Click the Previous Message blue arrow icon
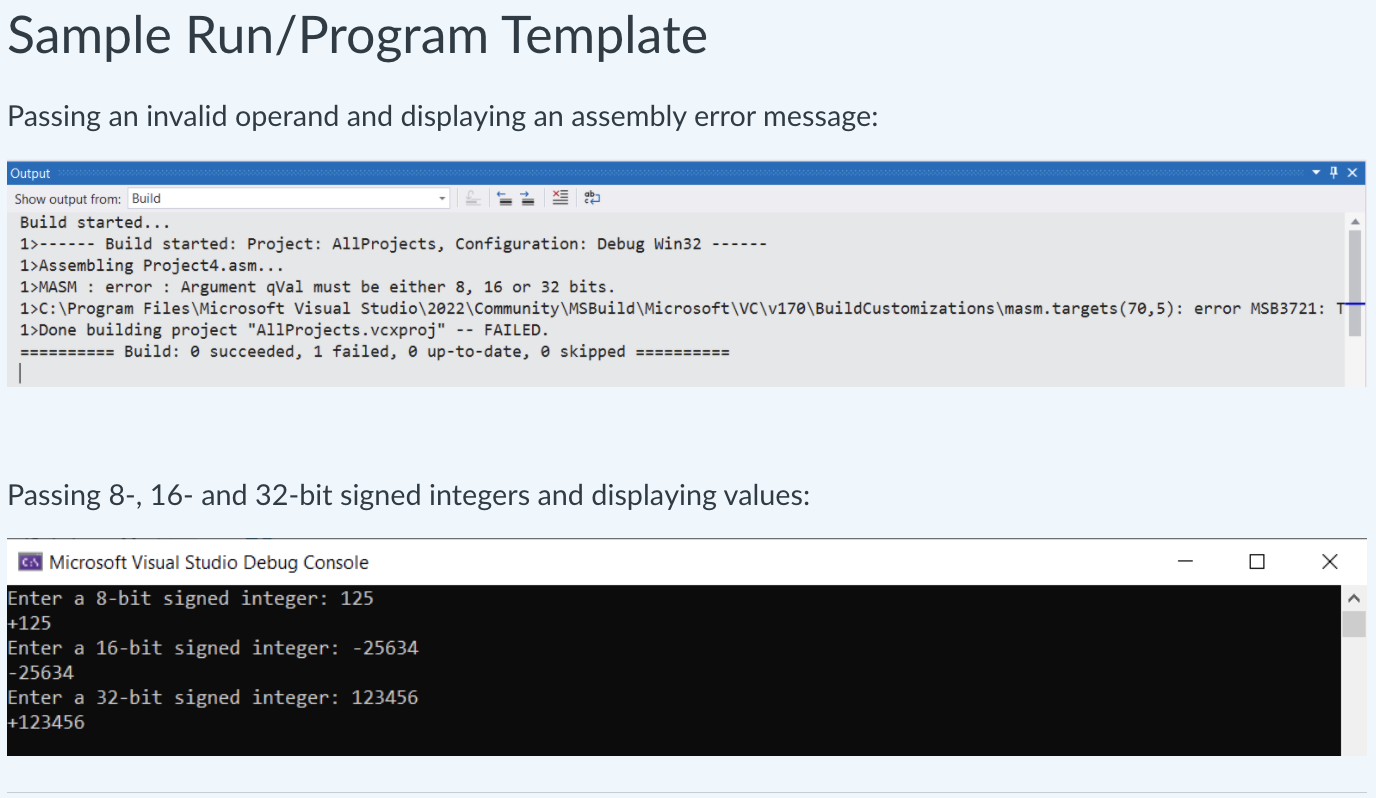 pos(505,197)
